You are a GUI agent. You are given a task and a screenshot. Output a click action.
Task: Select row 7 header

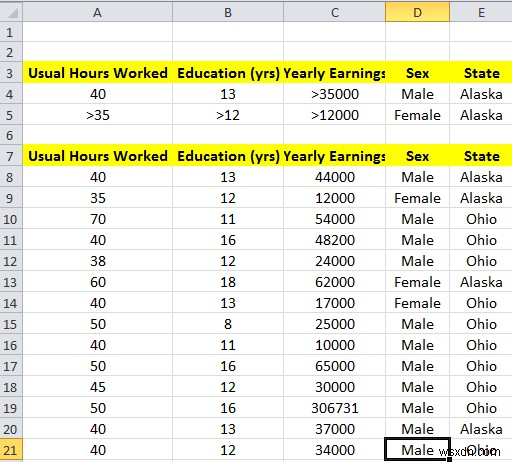[x=11, y=156]
